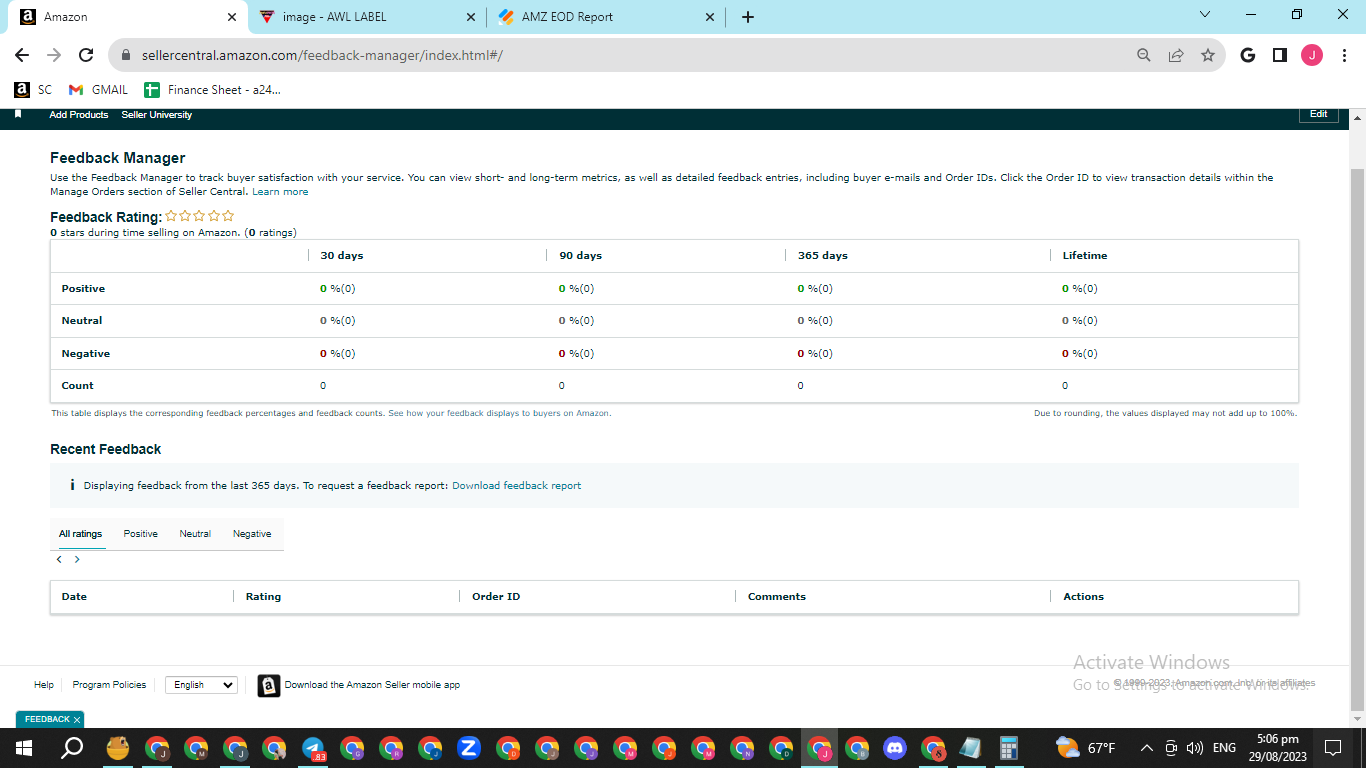1366x768 pixels.
Task: Open the Program Policies link
Action: pyautogui.click(x=109, y=685)
